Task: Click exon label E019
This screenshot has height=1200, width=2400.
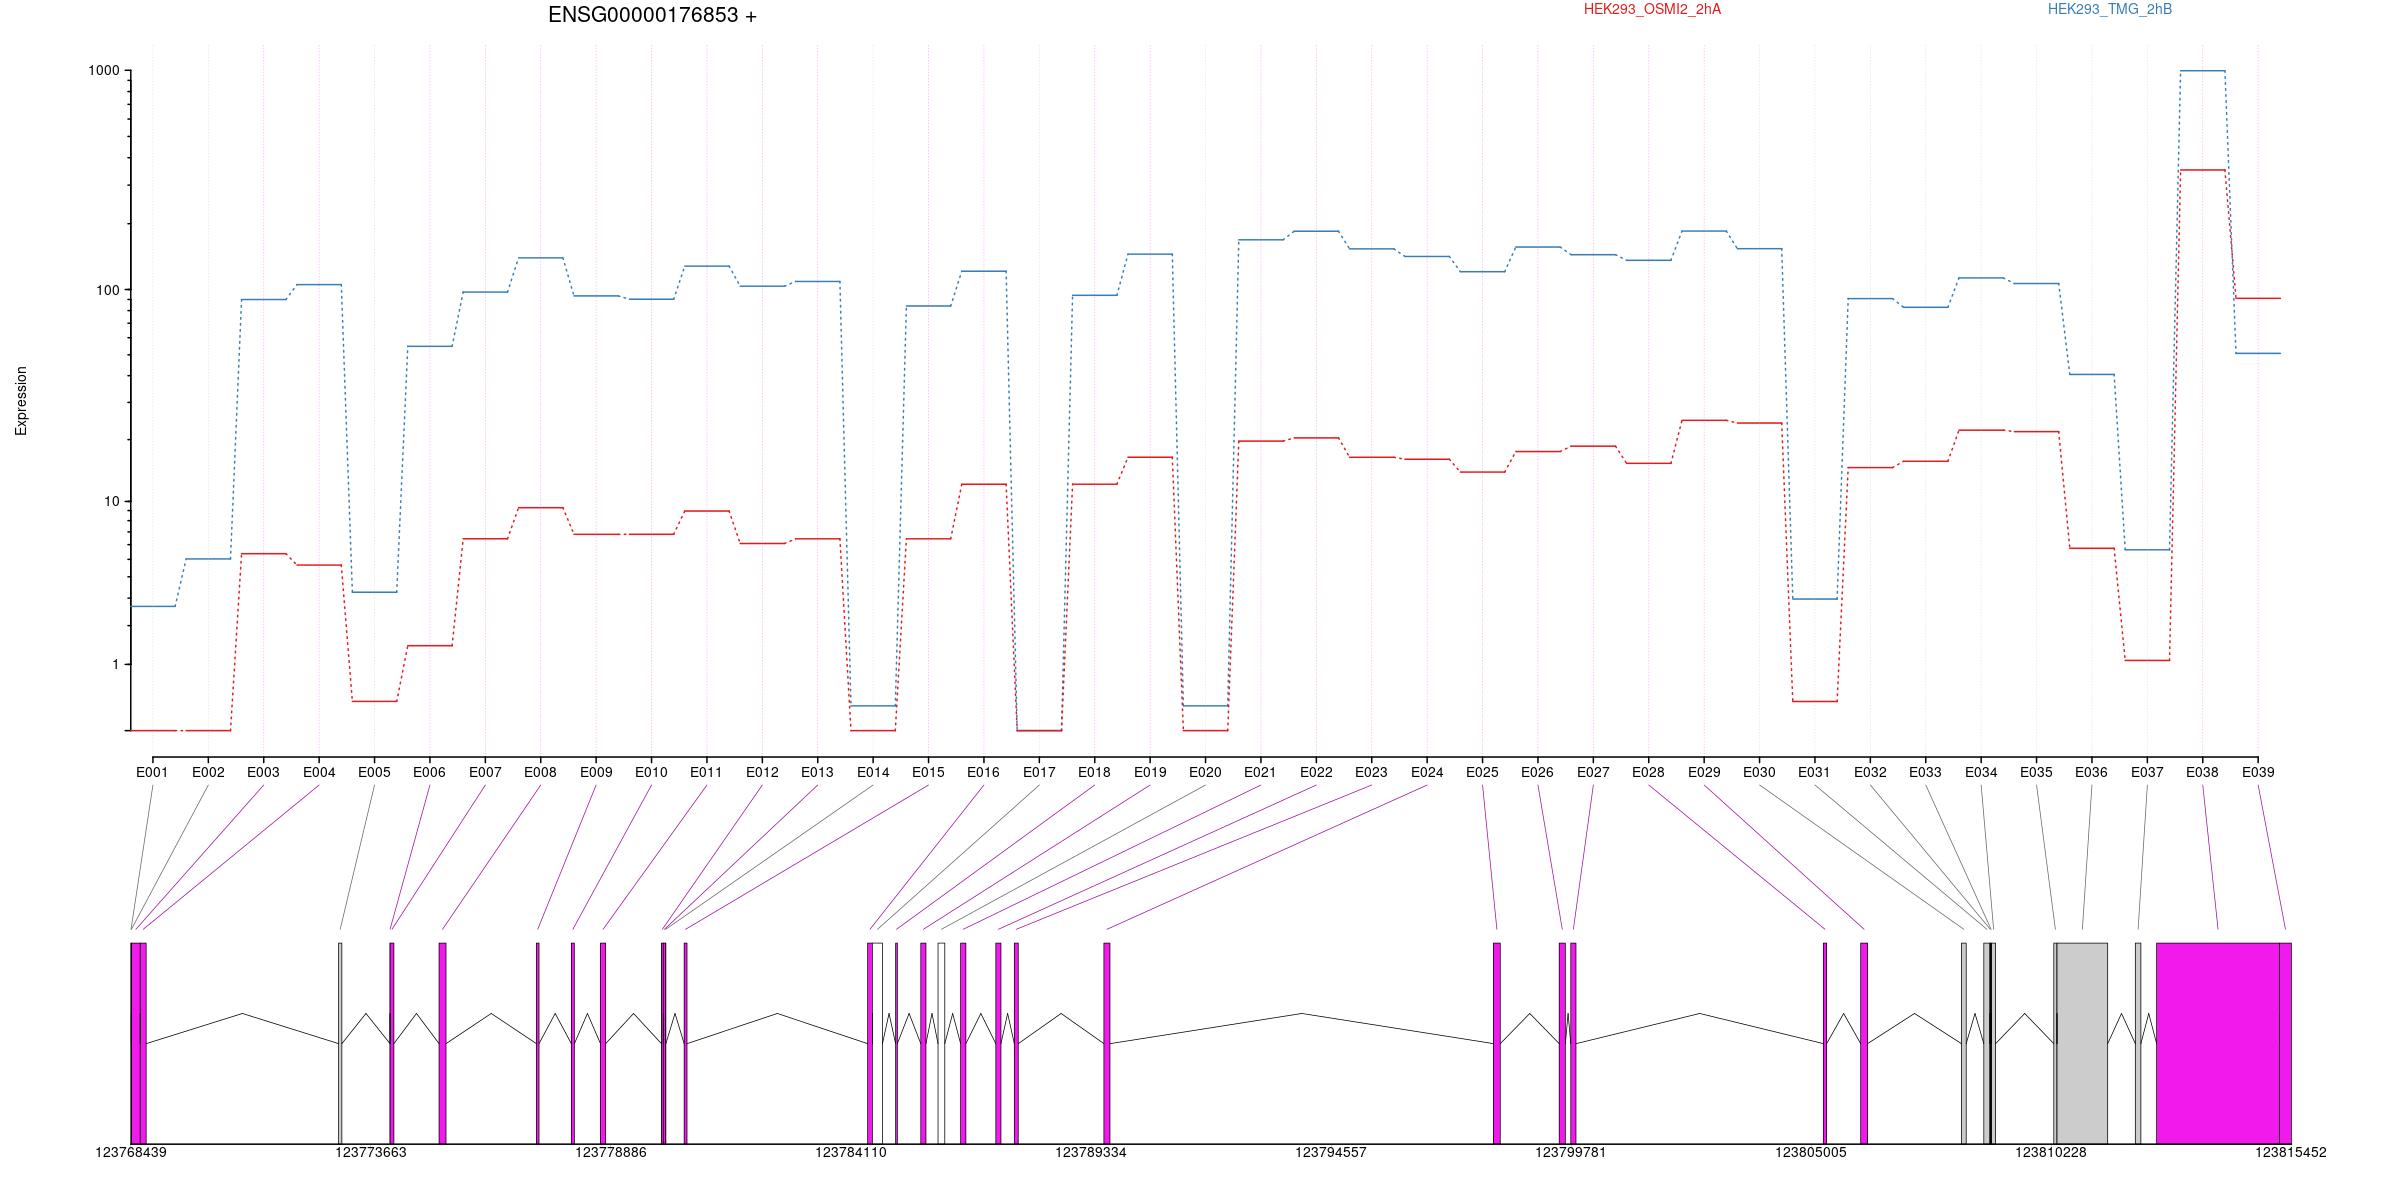Action: click(x=1150, y=772)
